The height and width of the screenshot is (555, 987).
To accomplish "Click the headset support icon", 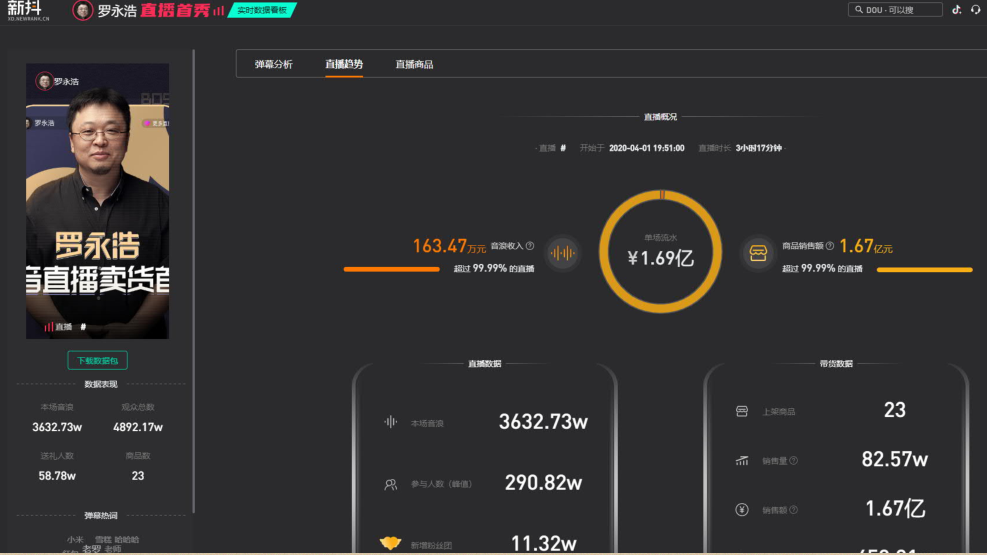I will point(975,9).
